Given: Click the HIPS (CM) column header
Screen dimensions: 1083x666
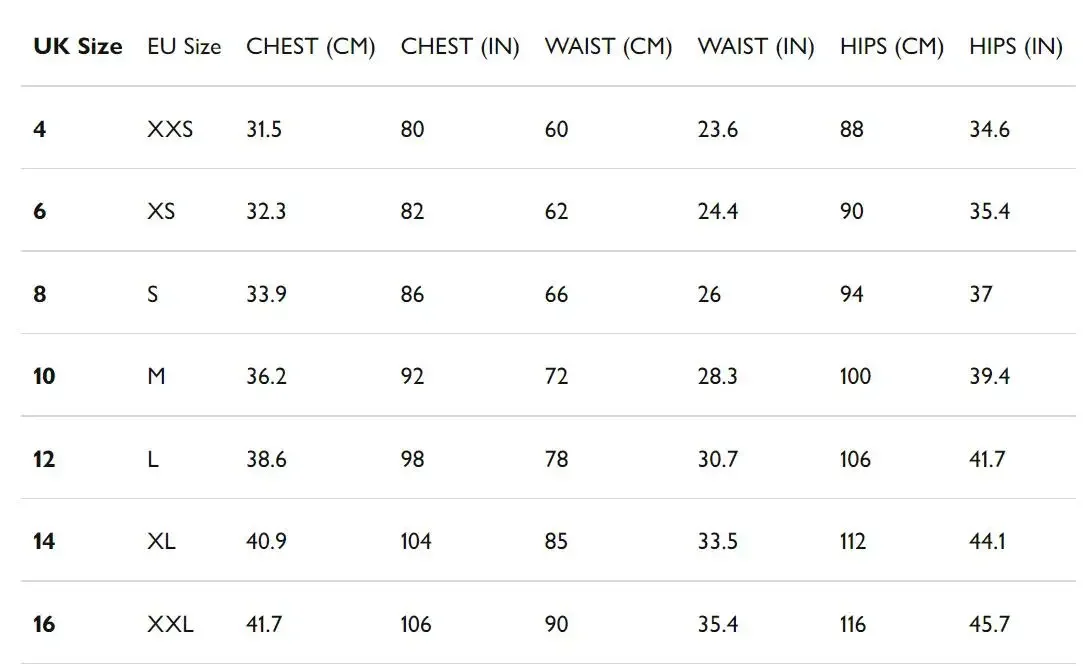Looking at the screenshot, I should coord(892,47).
